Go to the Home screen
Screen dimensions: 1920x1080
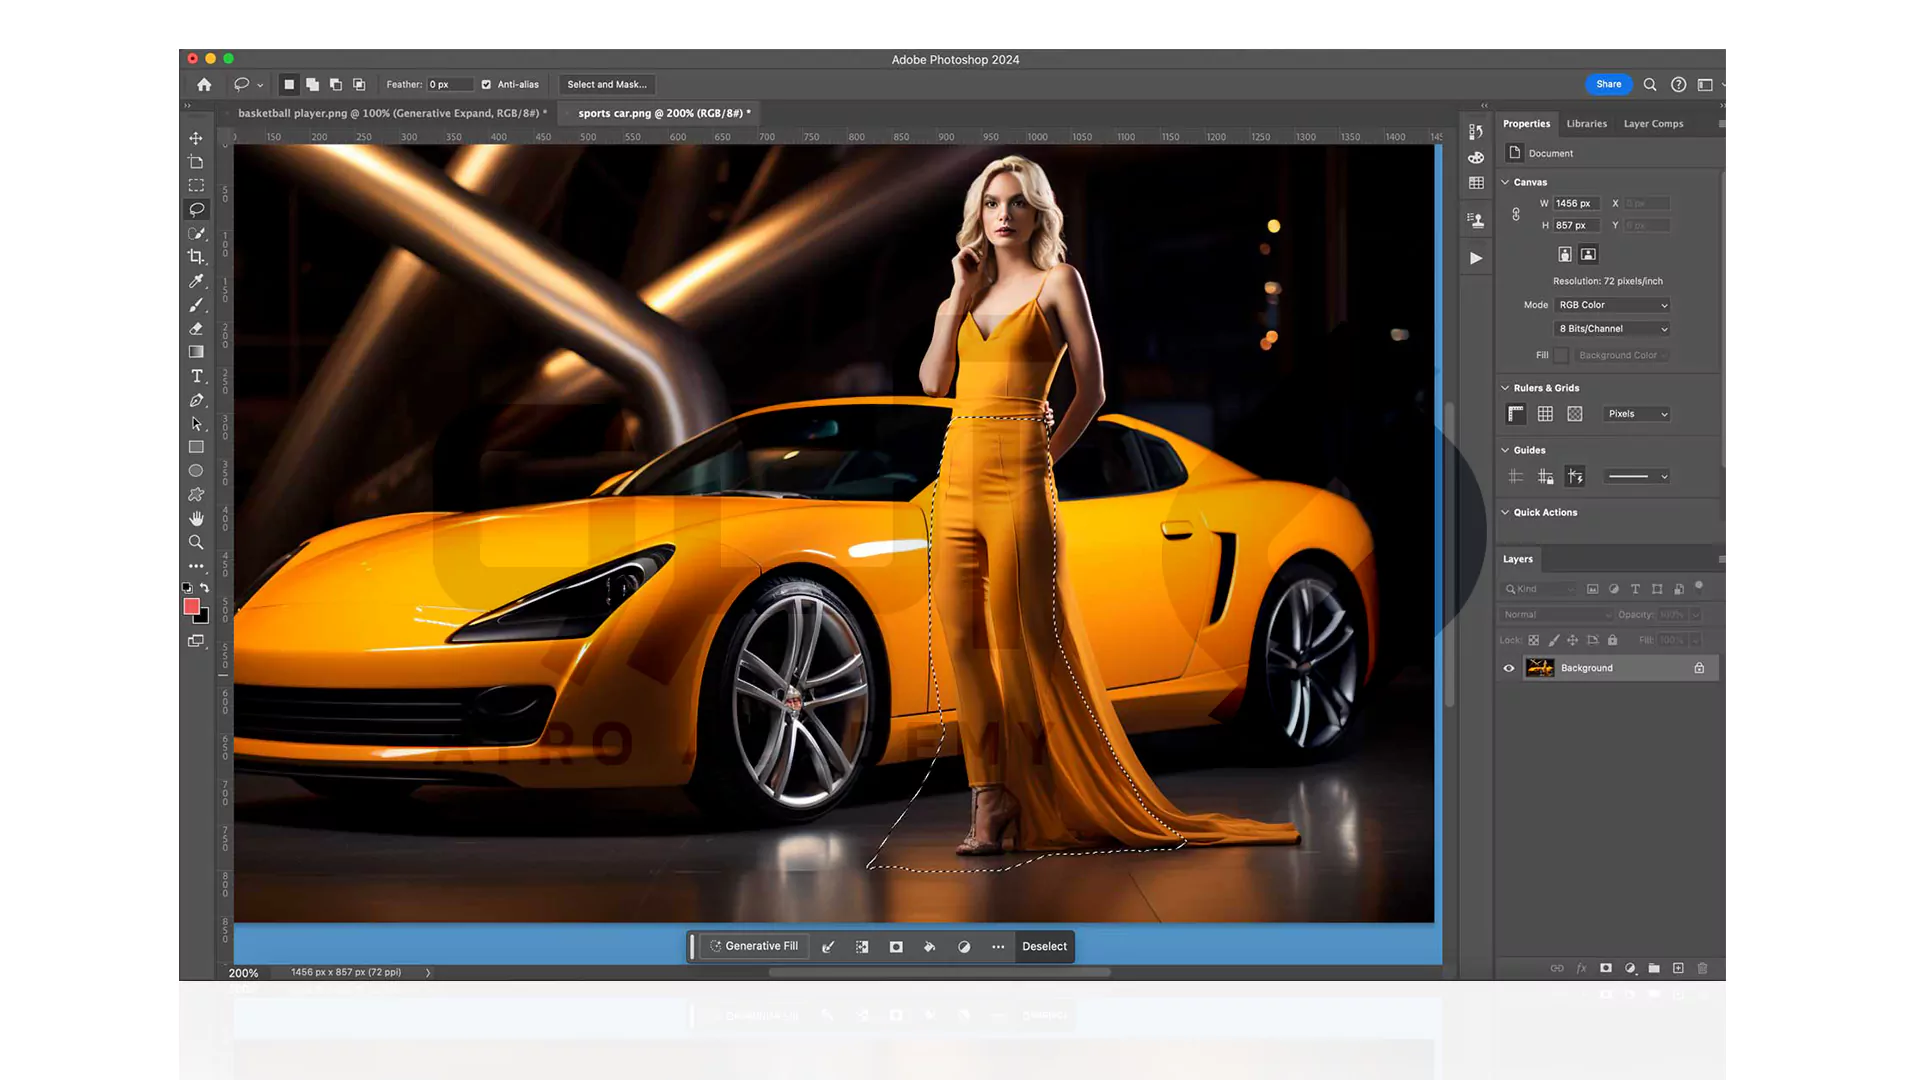pyautogui.click(x=204, y=85)
